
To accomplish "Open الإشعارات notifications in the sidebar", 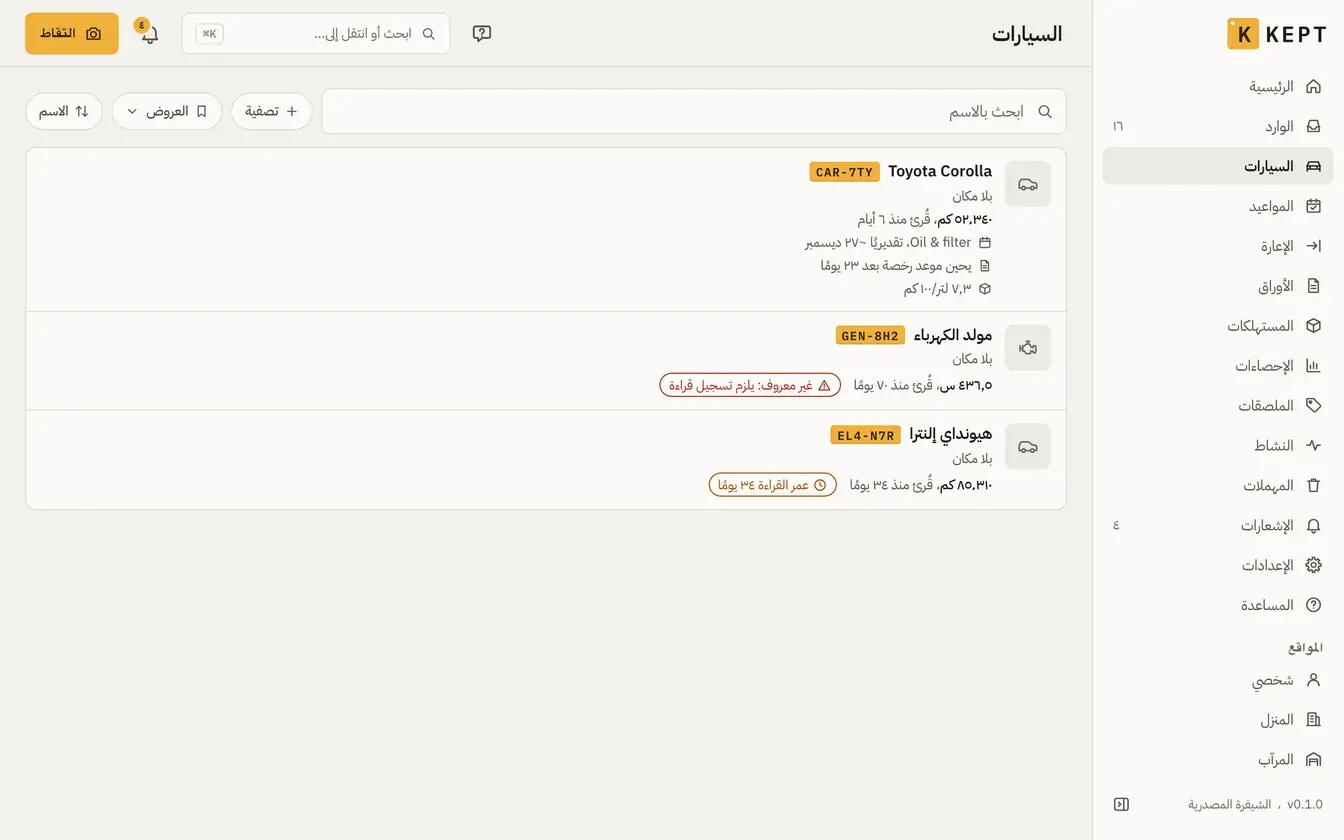I will [1218, 525].
